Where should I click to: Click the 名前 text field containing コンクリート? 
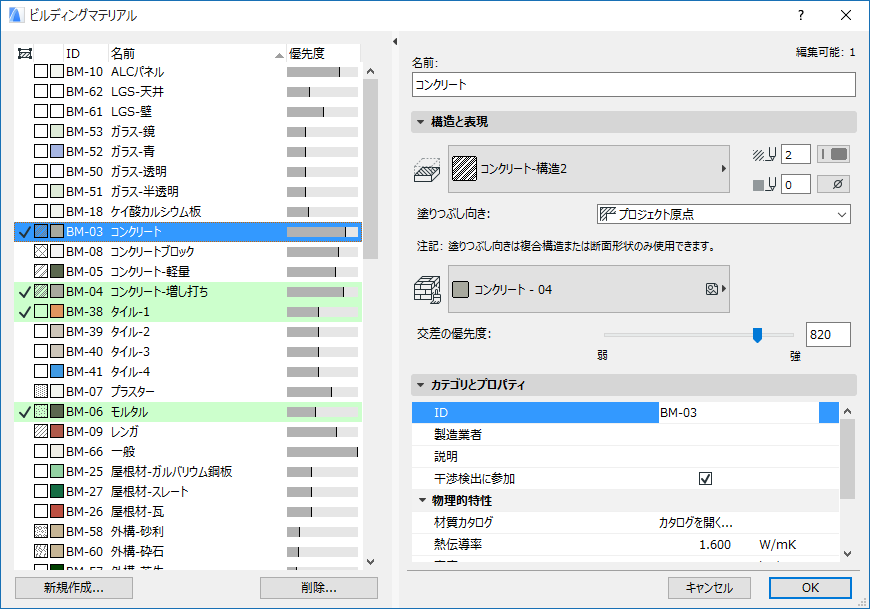coord(634,84)
